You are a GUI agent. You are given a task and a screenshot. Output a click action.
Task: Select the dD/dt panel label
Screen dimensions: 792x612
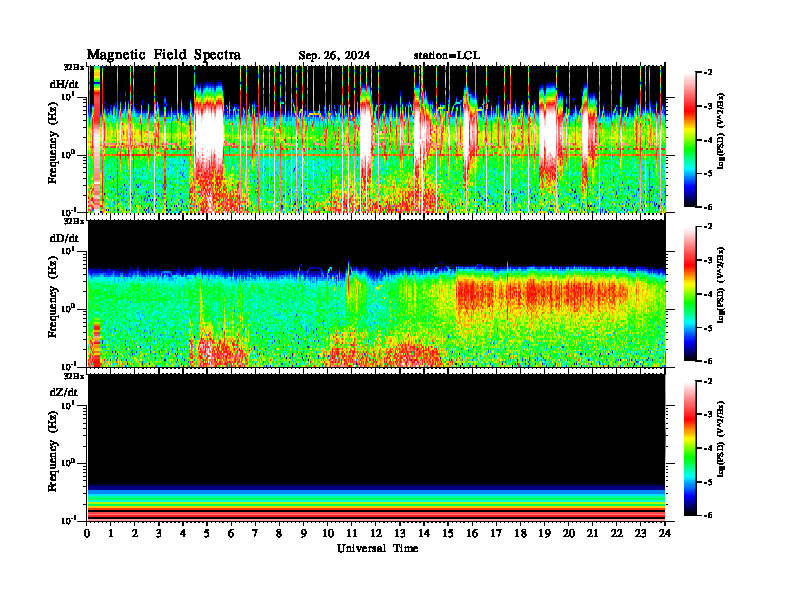64,238
